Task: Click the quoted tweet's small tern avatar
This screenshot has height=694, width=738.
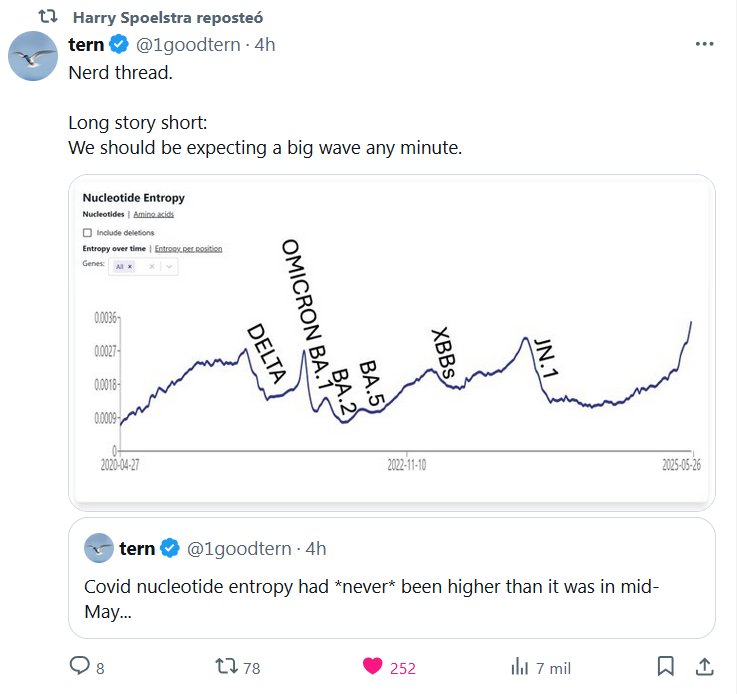Action: click(x=98, y=548)
